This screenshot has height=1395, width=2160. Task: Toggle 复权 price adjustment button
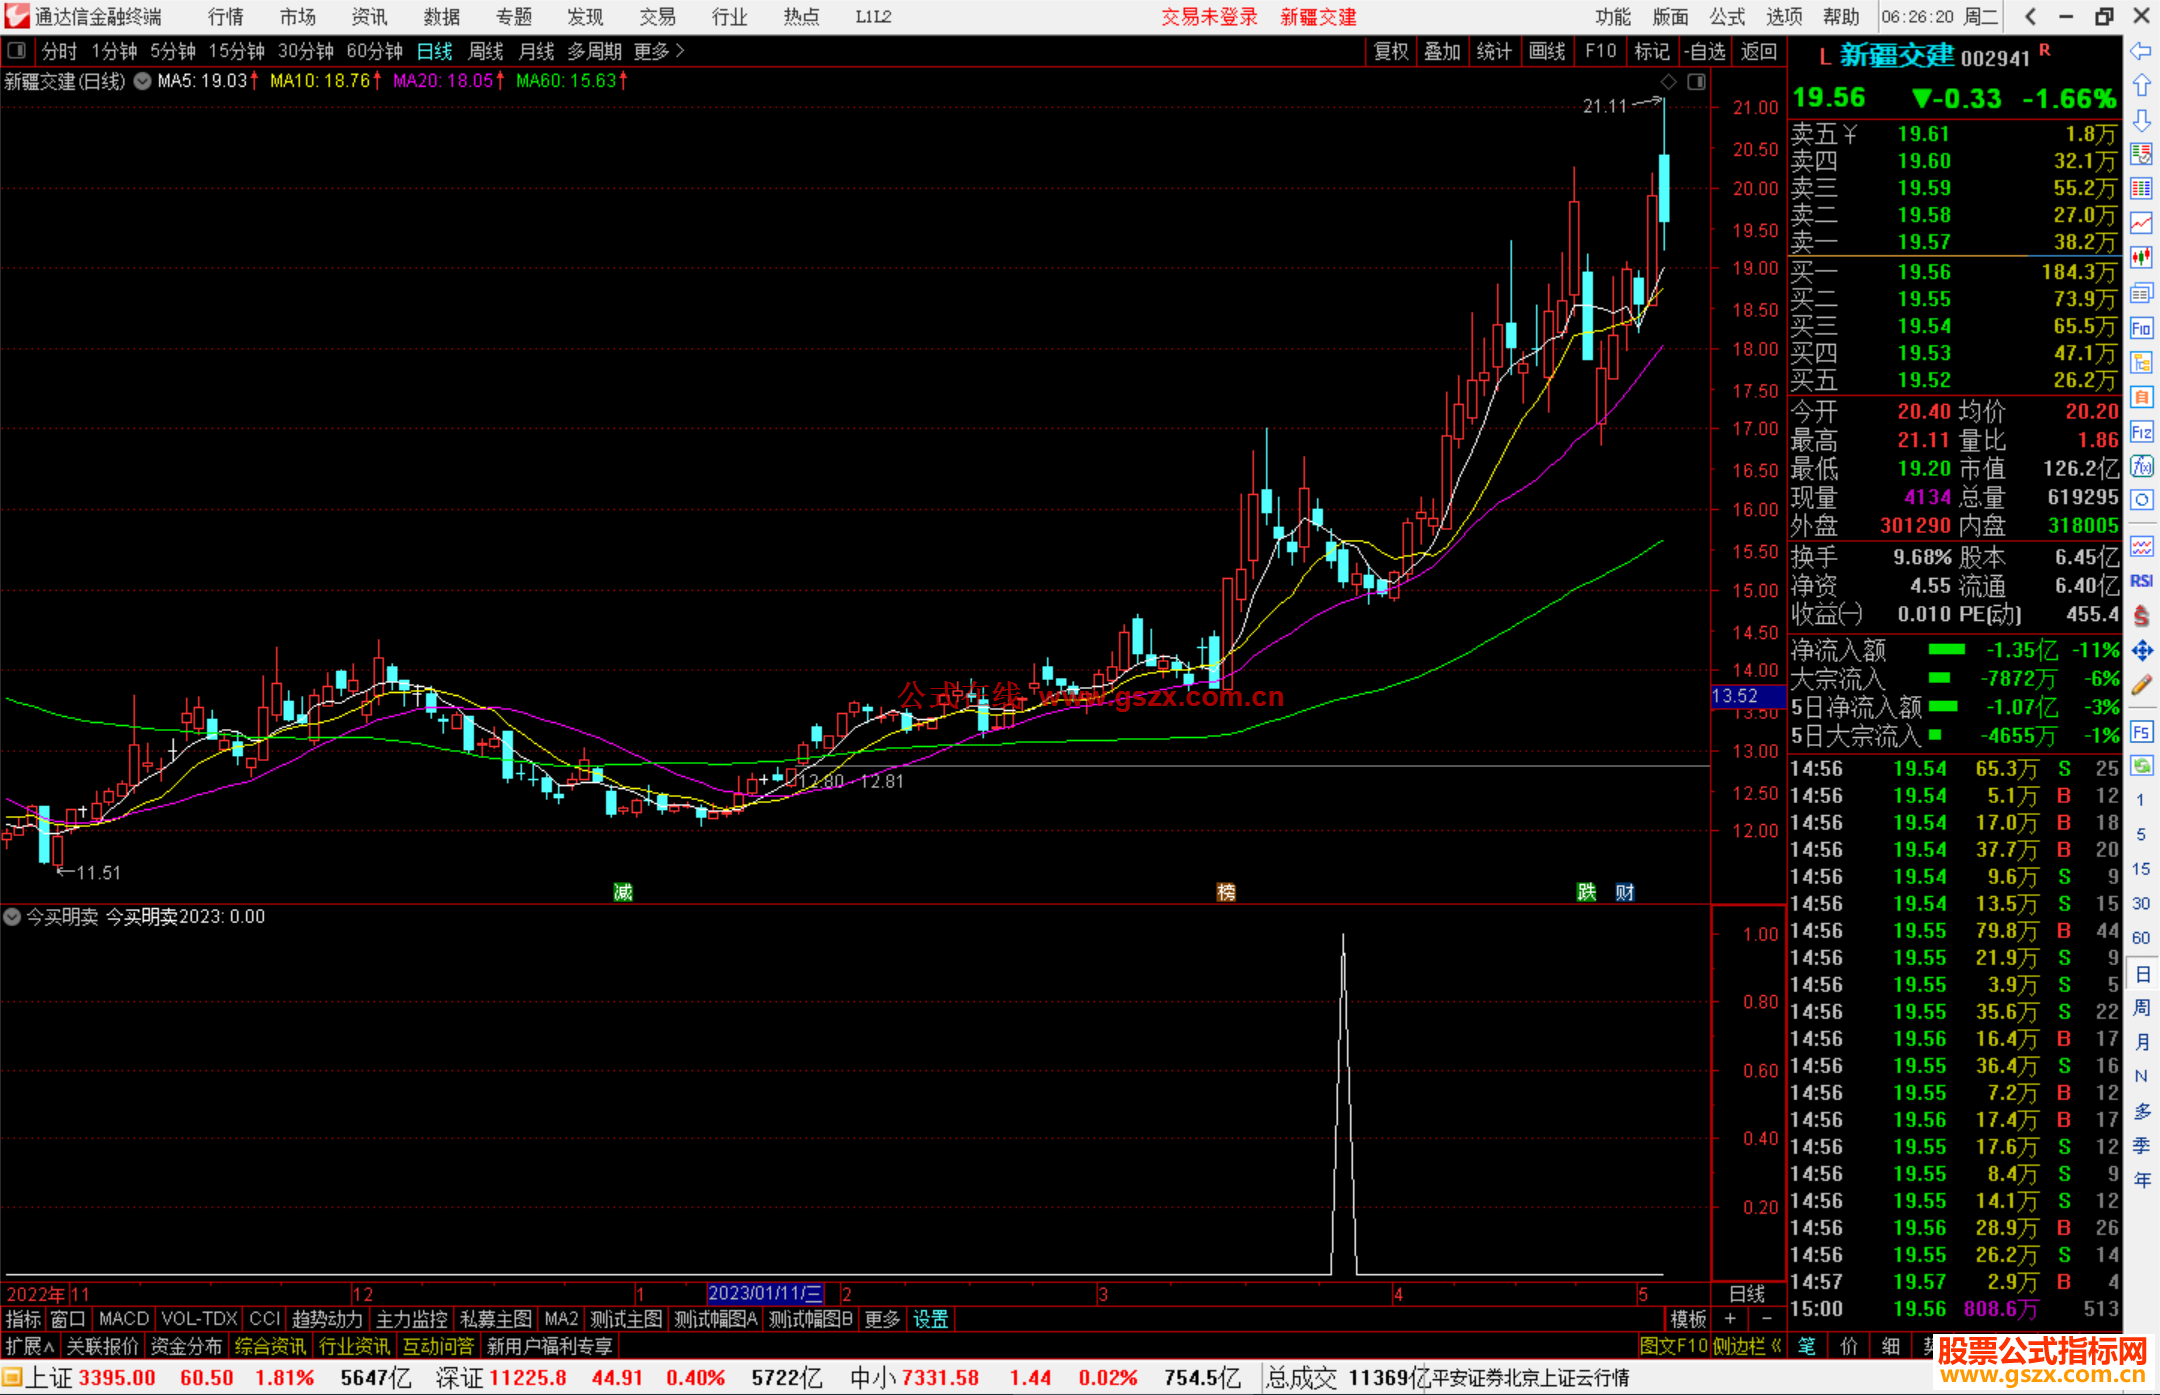click(1390, 51)
